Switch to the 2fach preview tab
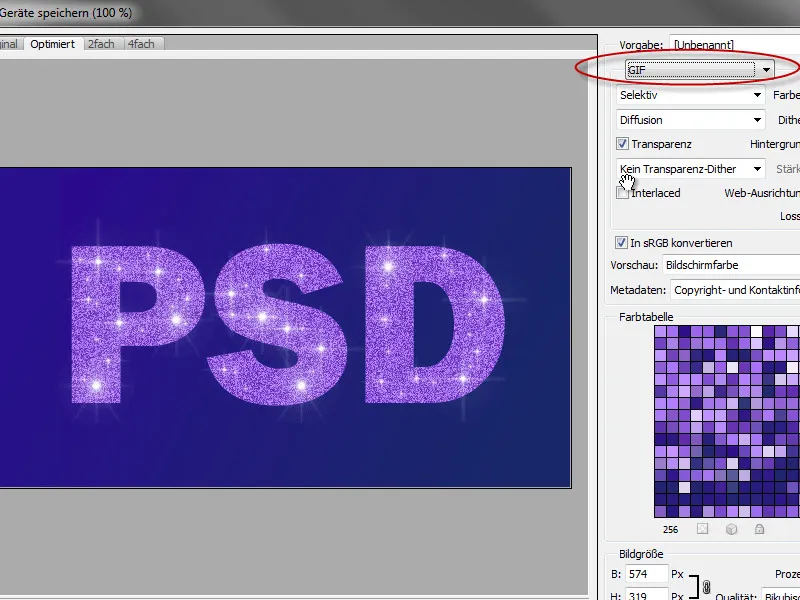800x600 pixels. pos(101,44)
